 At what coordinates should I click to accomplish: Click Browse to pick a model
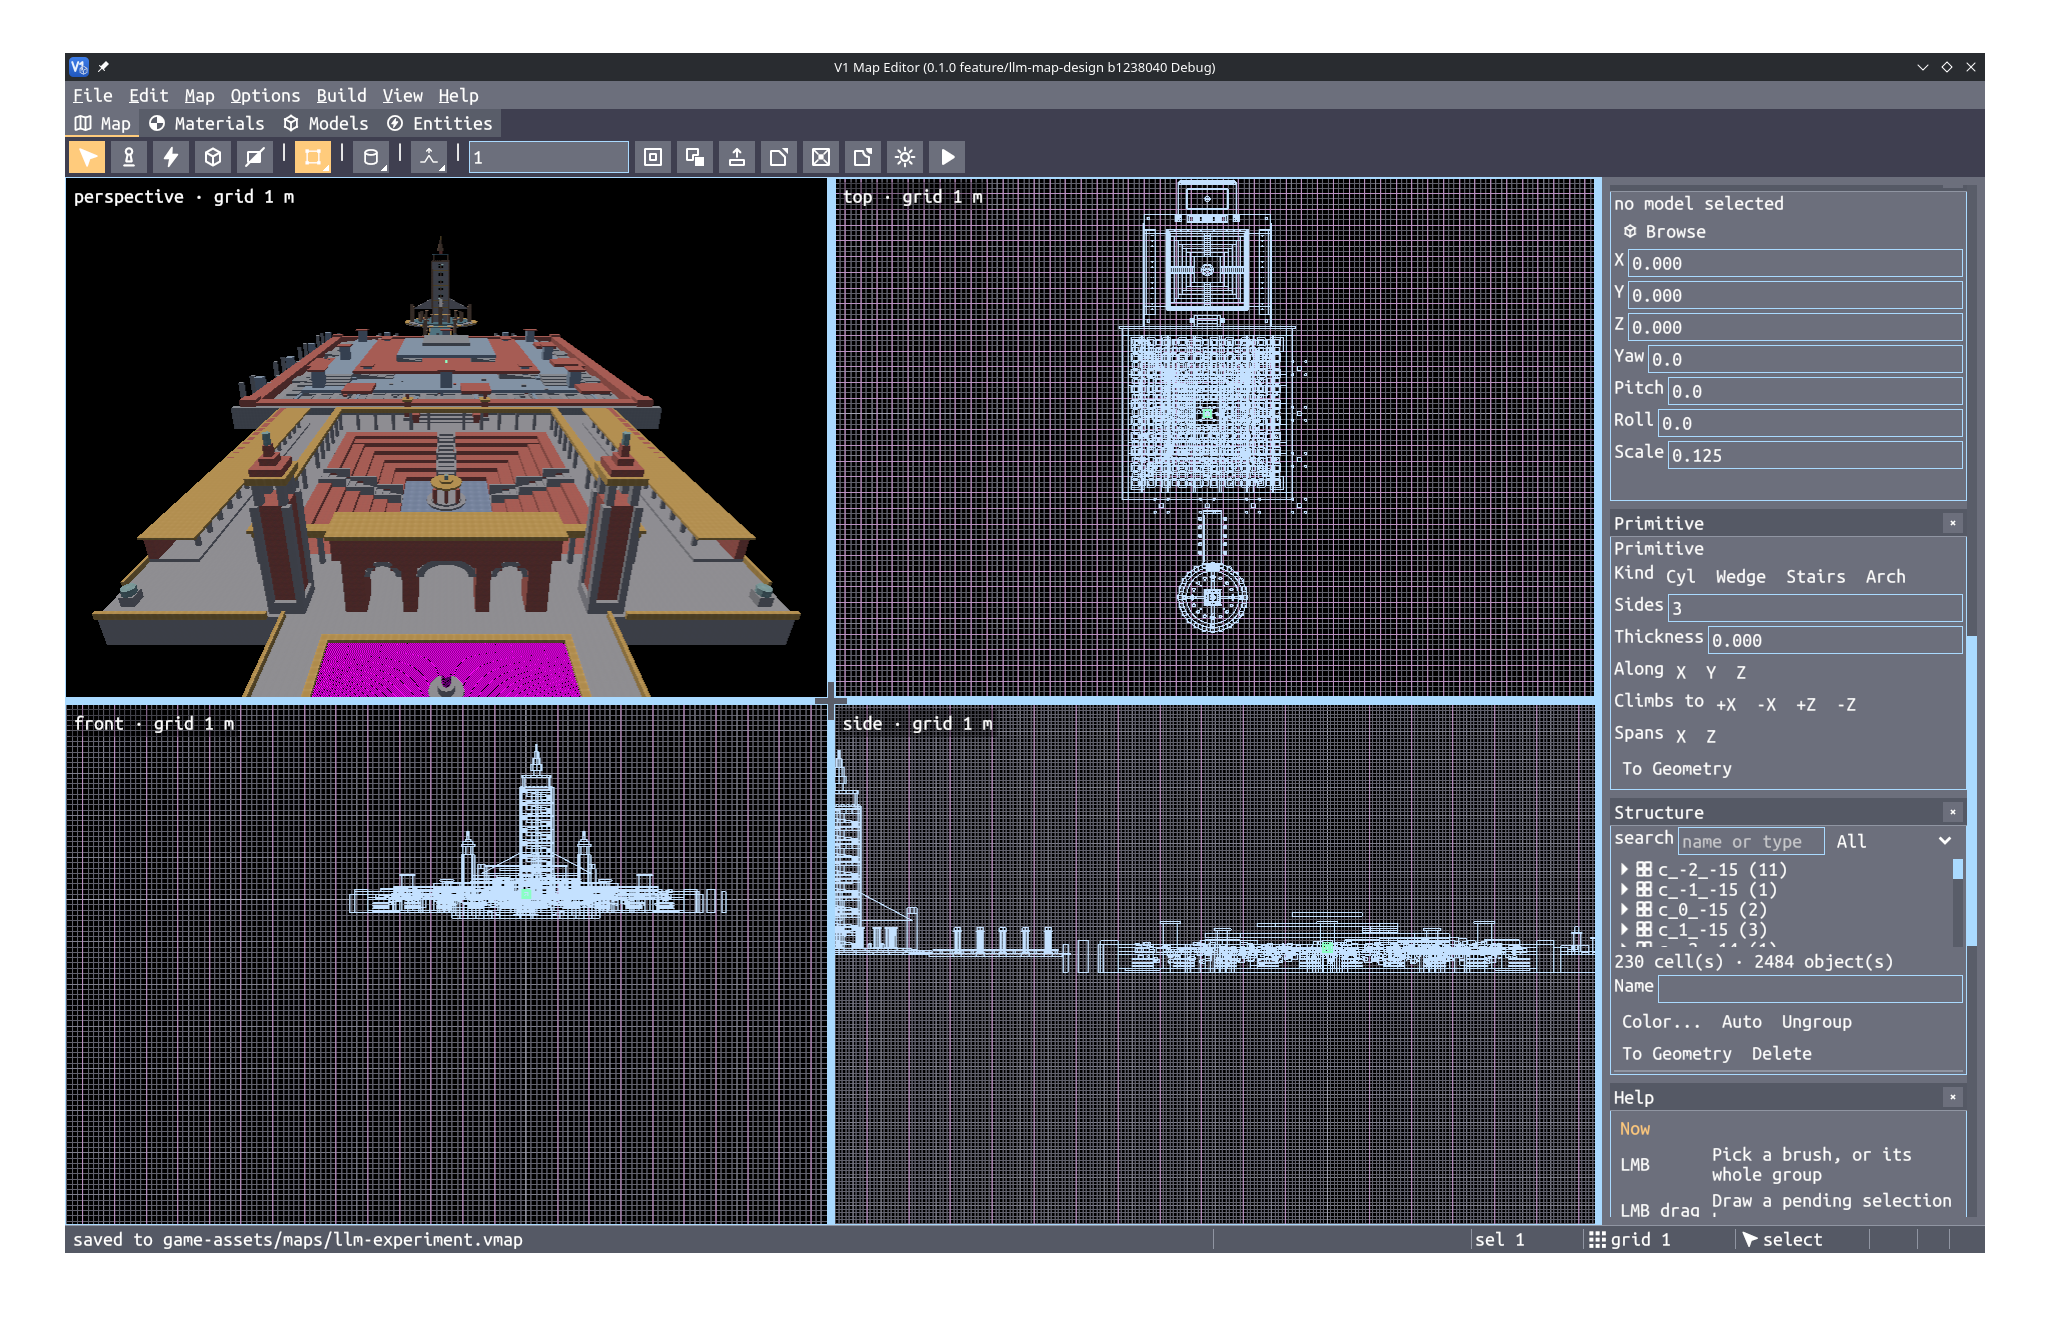[x=1665, y=232]
